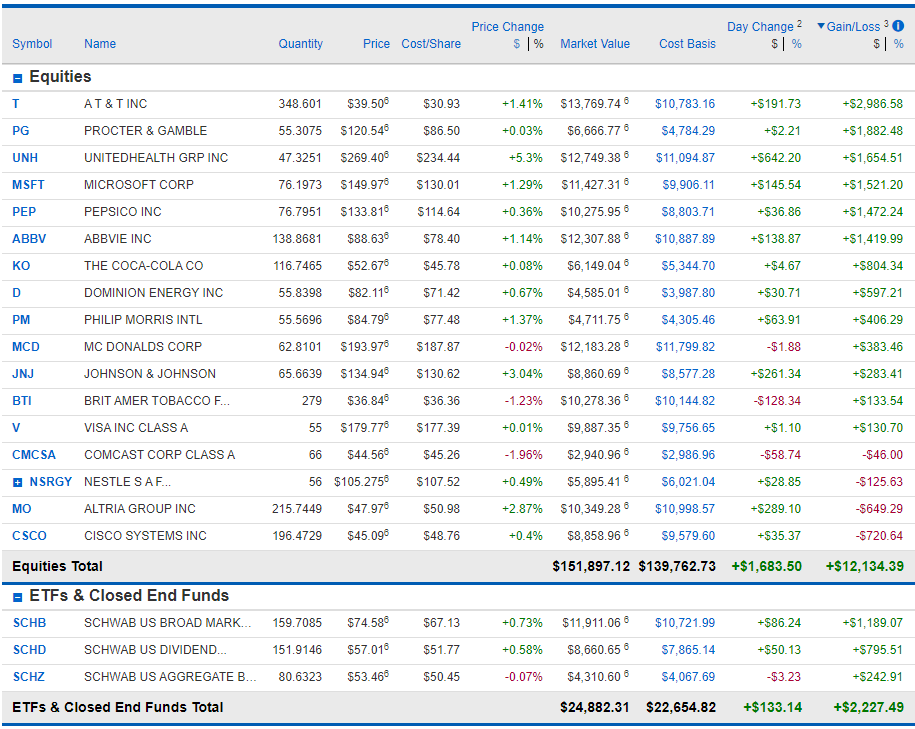View UnitedHealth cost basis $11,094.87
915x729 pixels.
tap(685, 158)
